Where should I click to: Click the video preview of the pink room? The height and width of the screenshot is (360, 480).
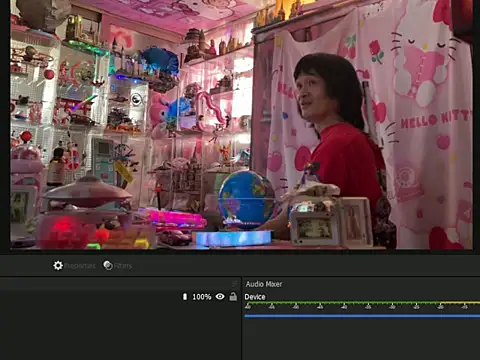pyautogui.click(x=241, y=125)
